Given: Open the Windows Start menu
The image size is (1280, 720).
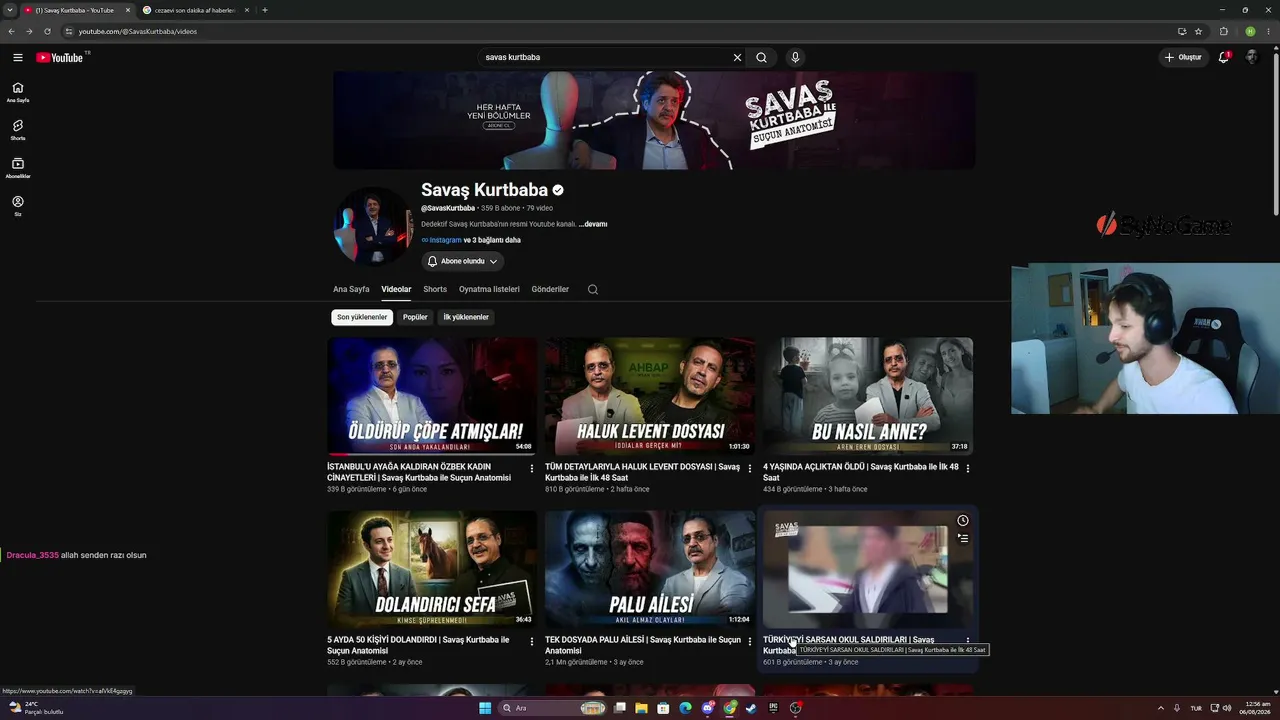Looking at the screenshot, I should point(485,708).
